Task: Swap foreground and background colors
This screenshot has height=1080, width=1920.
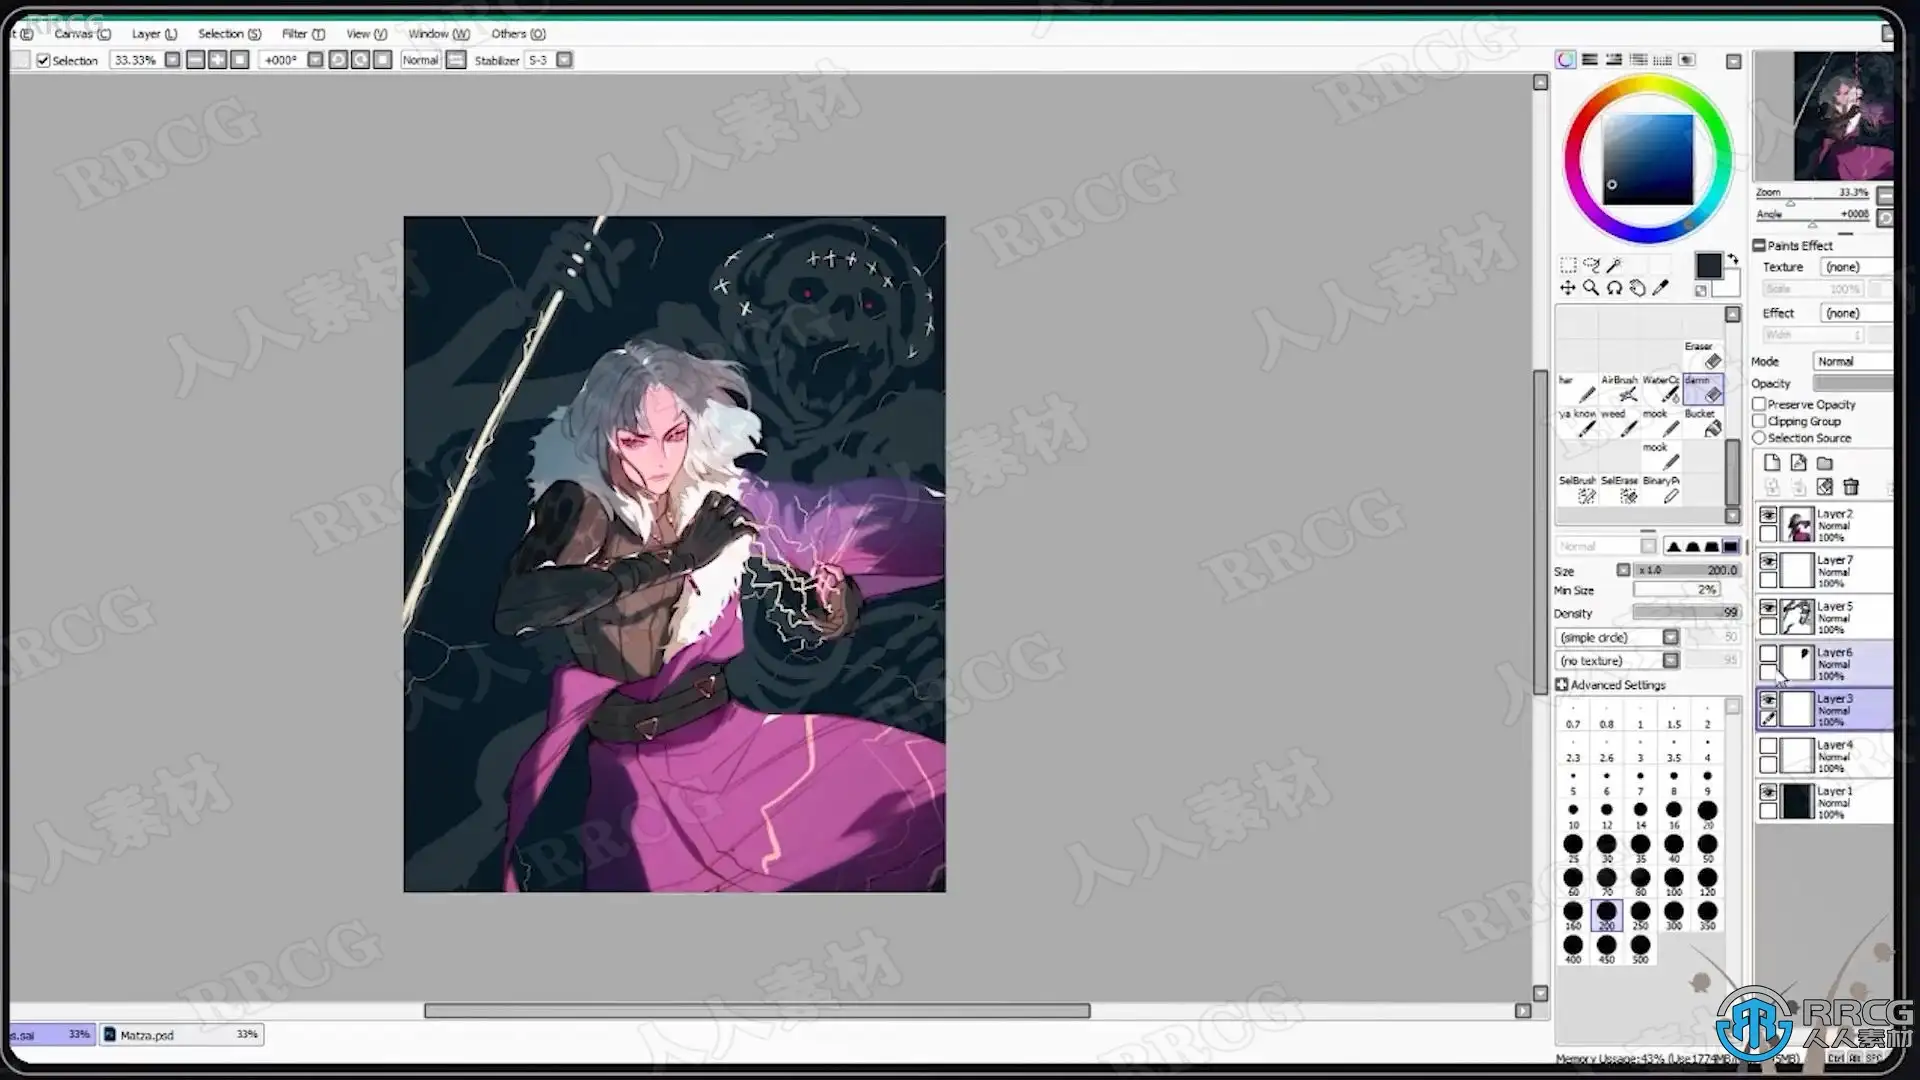Action: [1733, 259]
